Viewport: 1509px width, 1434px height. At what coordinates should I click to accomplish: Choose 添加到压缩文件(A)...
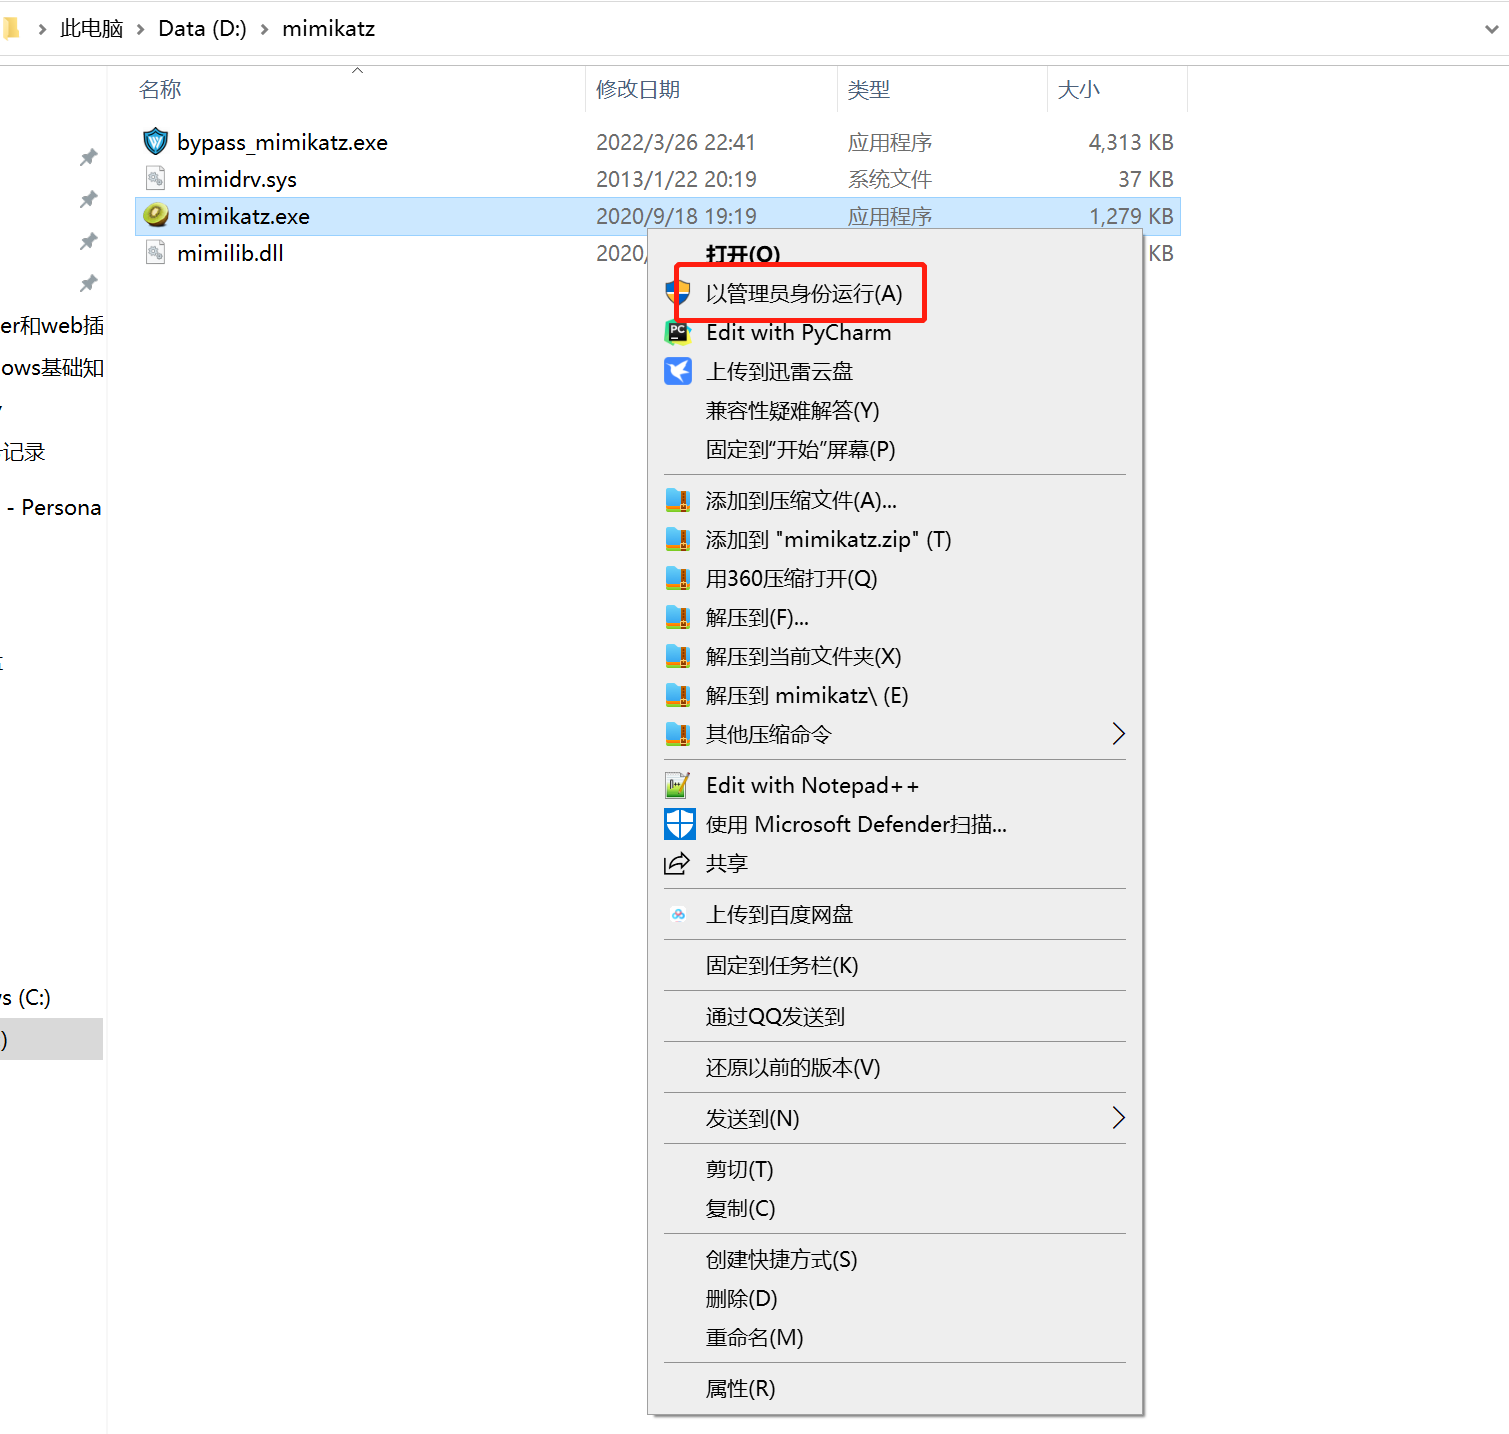point(801,500)
